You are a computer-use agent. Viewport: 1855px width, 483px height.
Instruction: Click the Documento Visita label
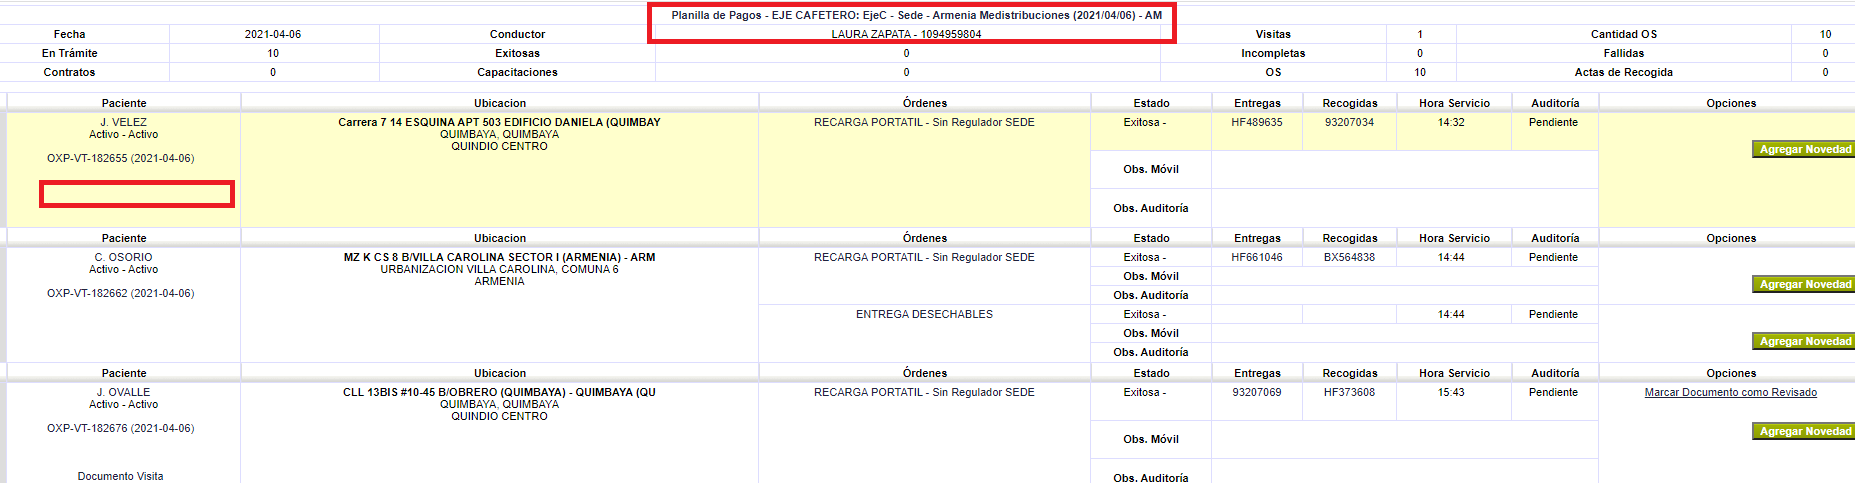(120, 476)
